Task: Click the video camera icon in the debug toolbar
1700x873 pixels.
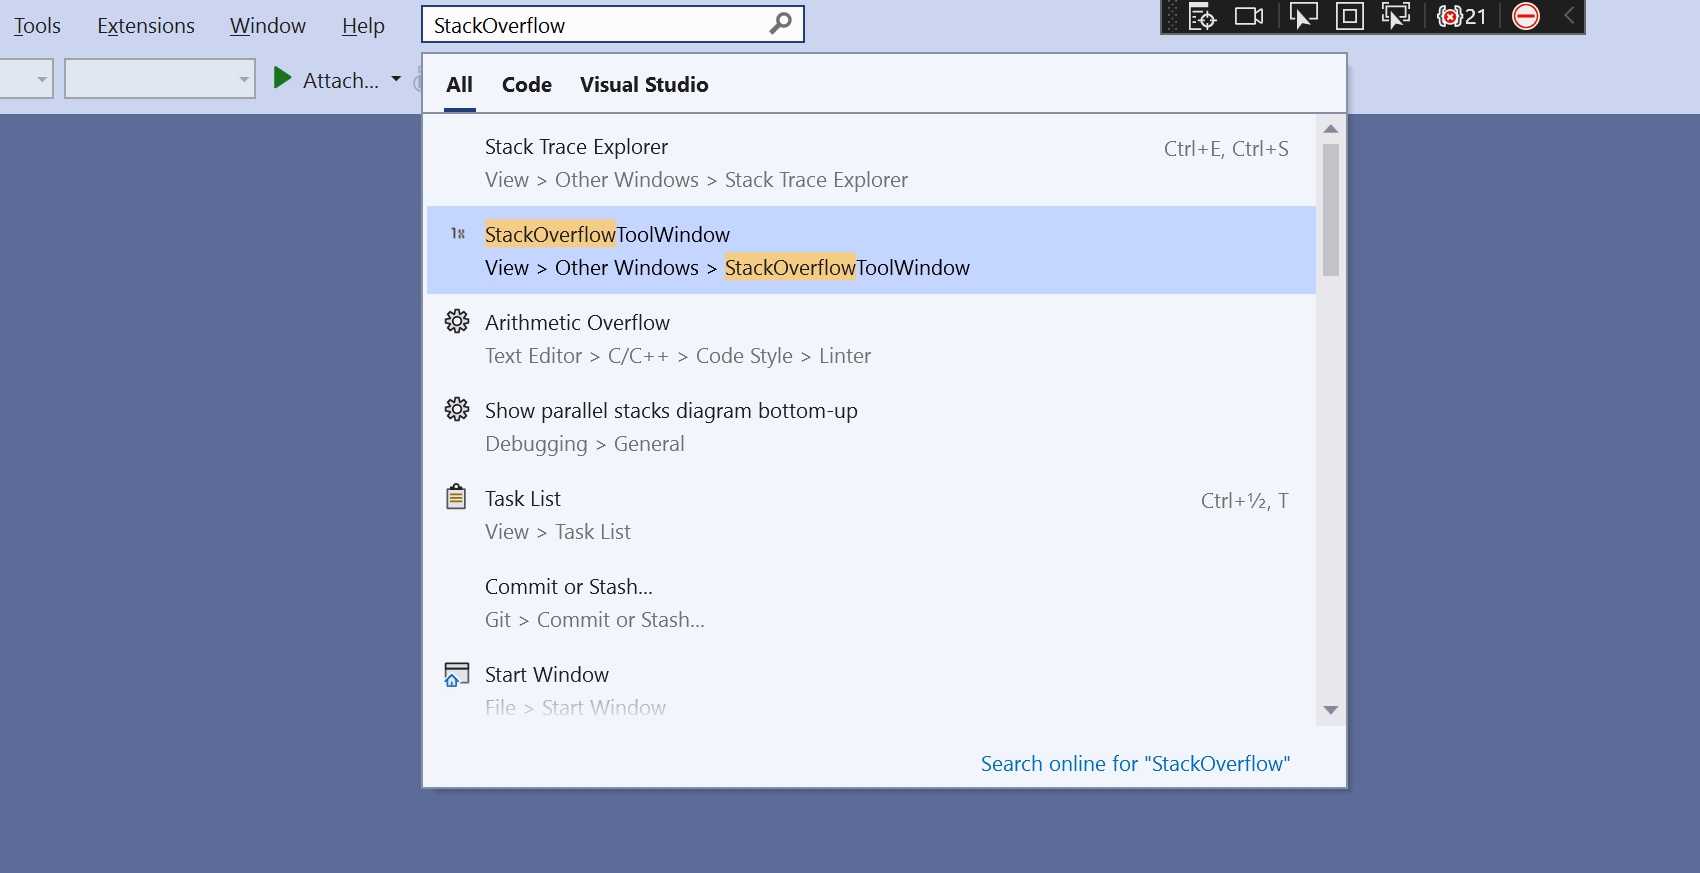Action: pos(1249,16)
